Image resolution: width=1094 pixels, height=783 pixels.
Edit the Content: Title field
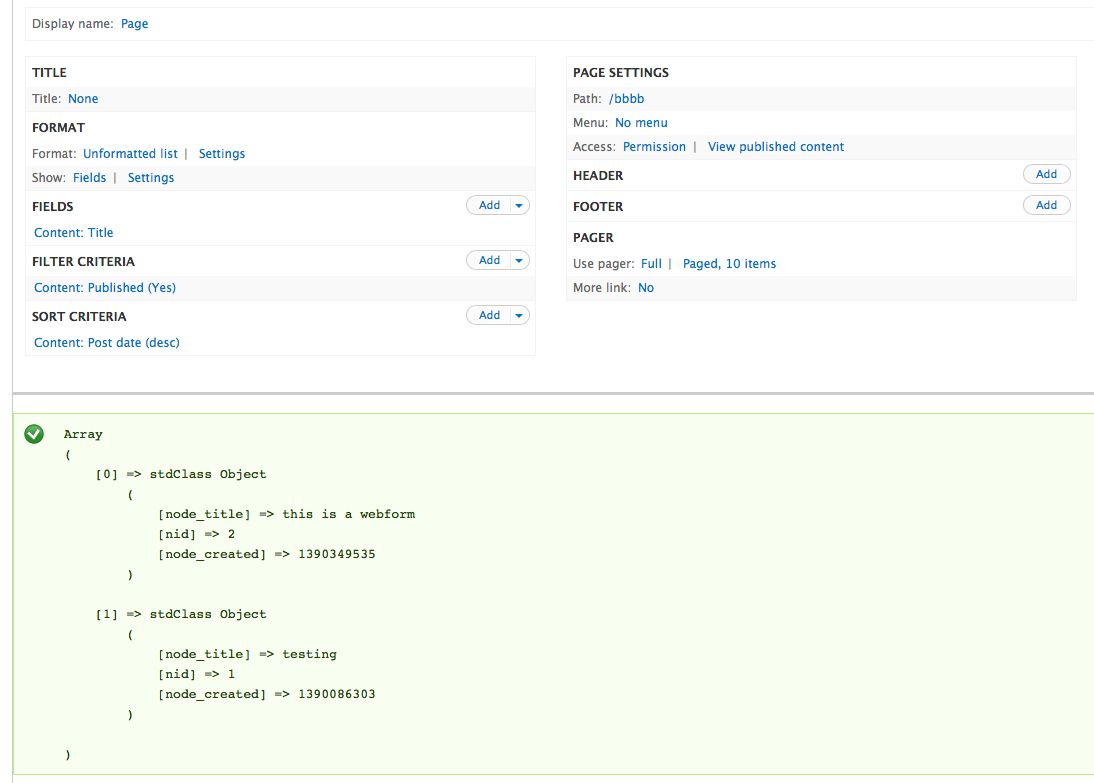[x=73, y=233]
